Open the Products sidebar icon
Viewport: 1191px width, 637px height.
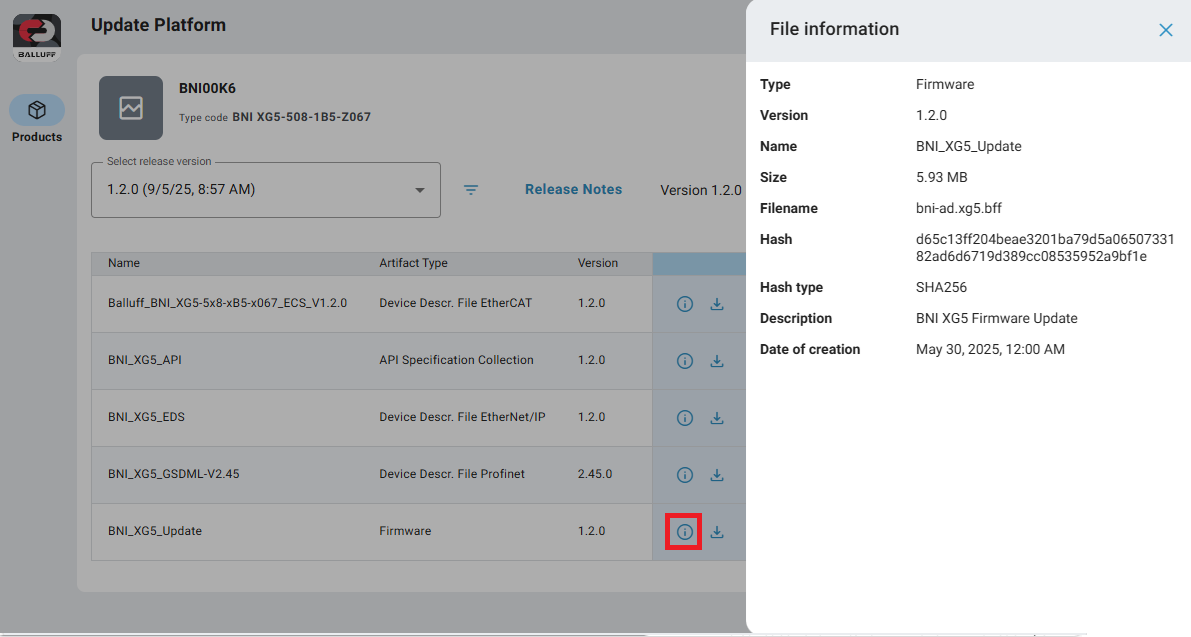37,110
